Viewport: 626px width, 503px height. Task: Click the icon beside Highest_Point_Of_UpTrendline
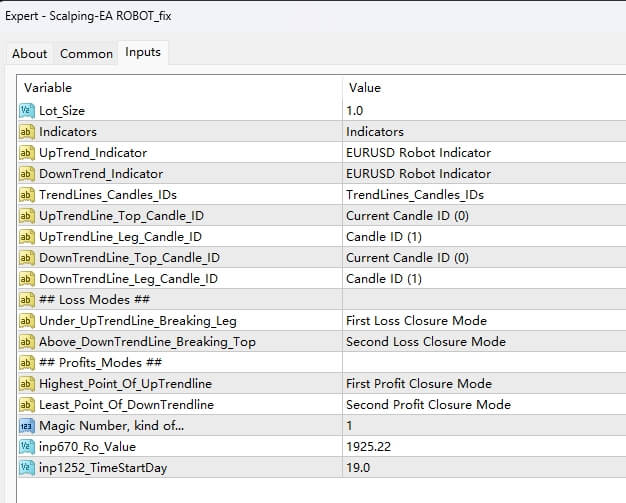point(27,383)
